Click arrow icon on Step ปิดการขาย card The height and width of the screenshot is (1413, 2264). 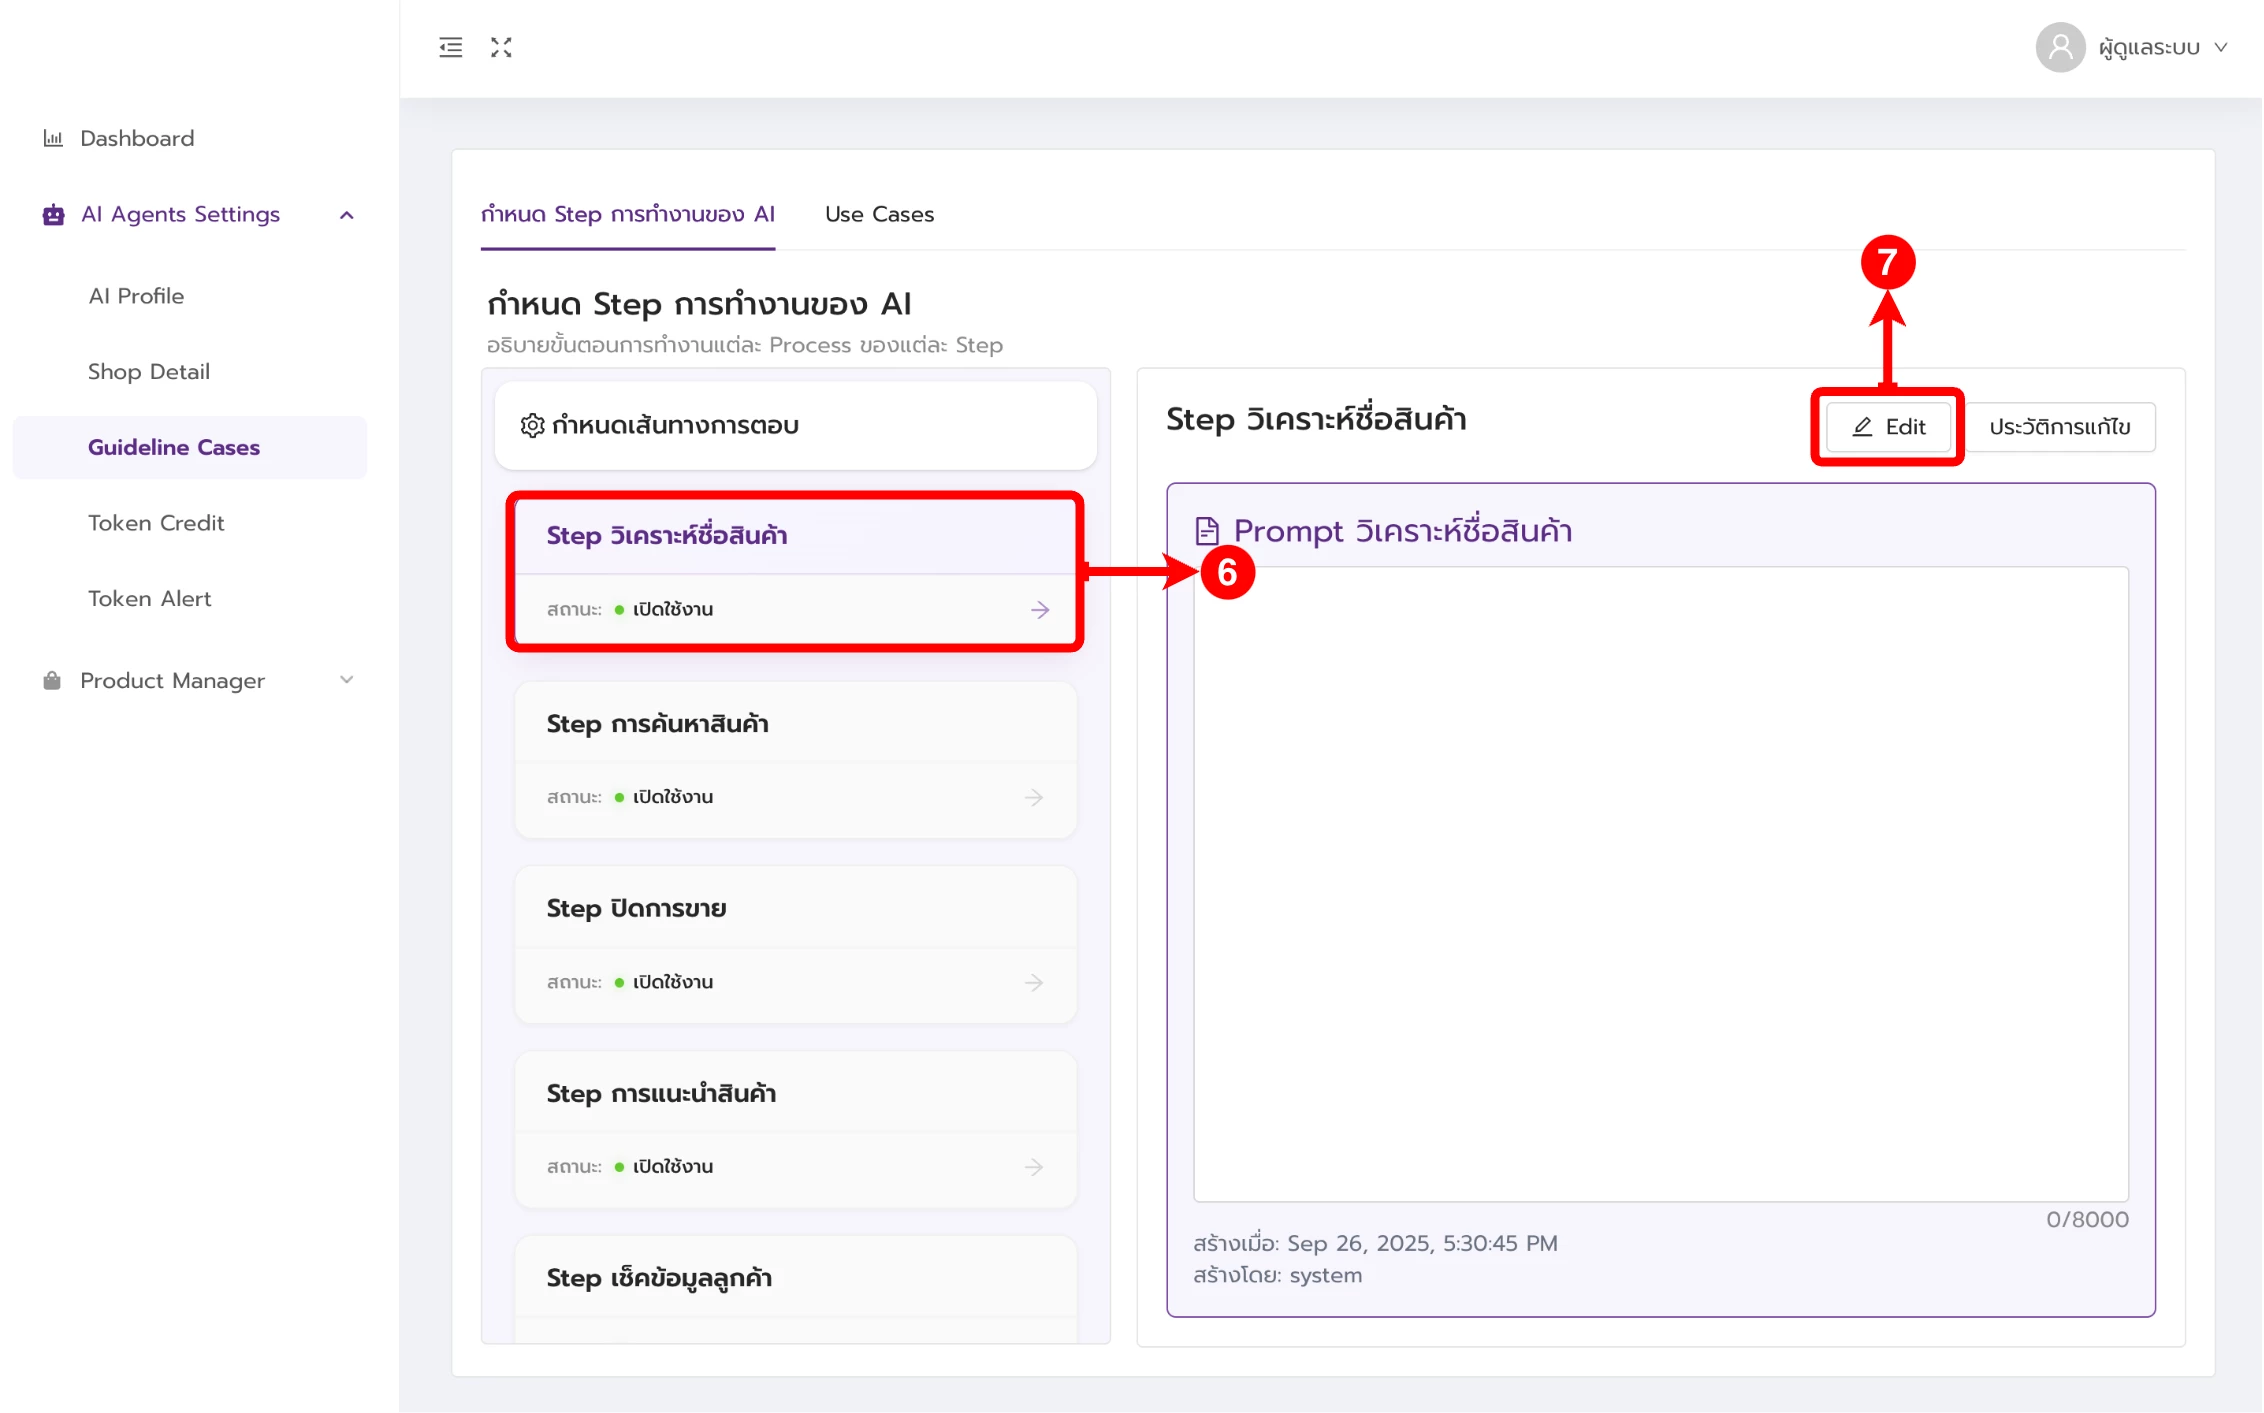click(1034, 982)
